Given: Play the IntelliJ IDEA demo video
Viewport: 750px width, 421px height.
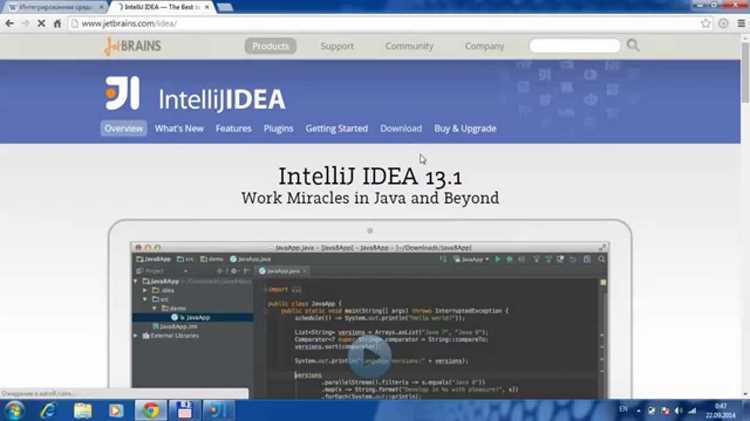Looking at the screenshot, I should tap(369, 356).
